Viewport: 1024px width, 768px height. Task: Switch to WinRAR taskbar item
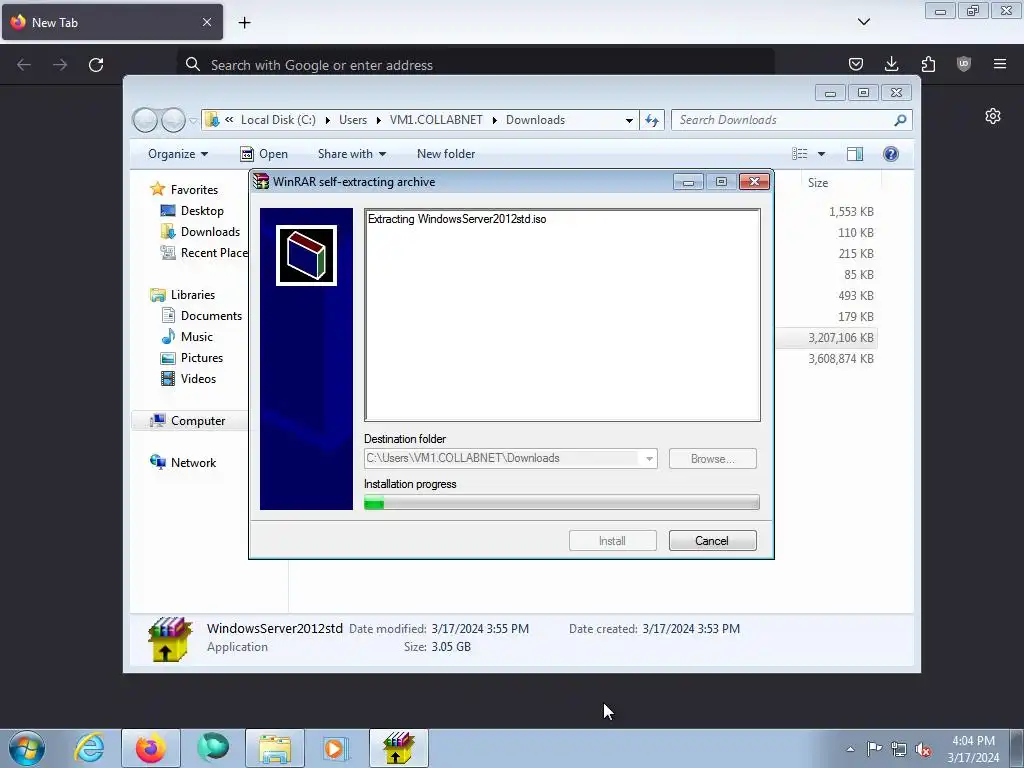398,748
